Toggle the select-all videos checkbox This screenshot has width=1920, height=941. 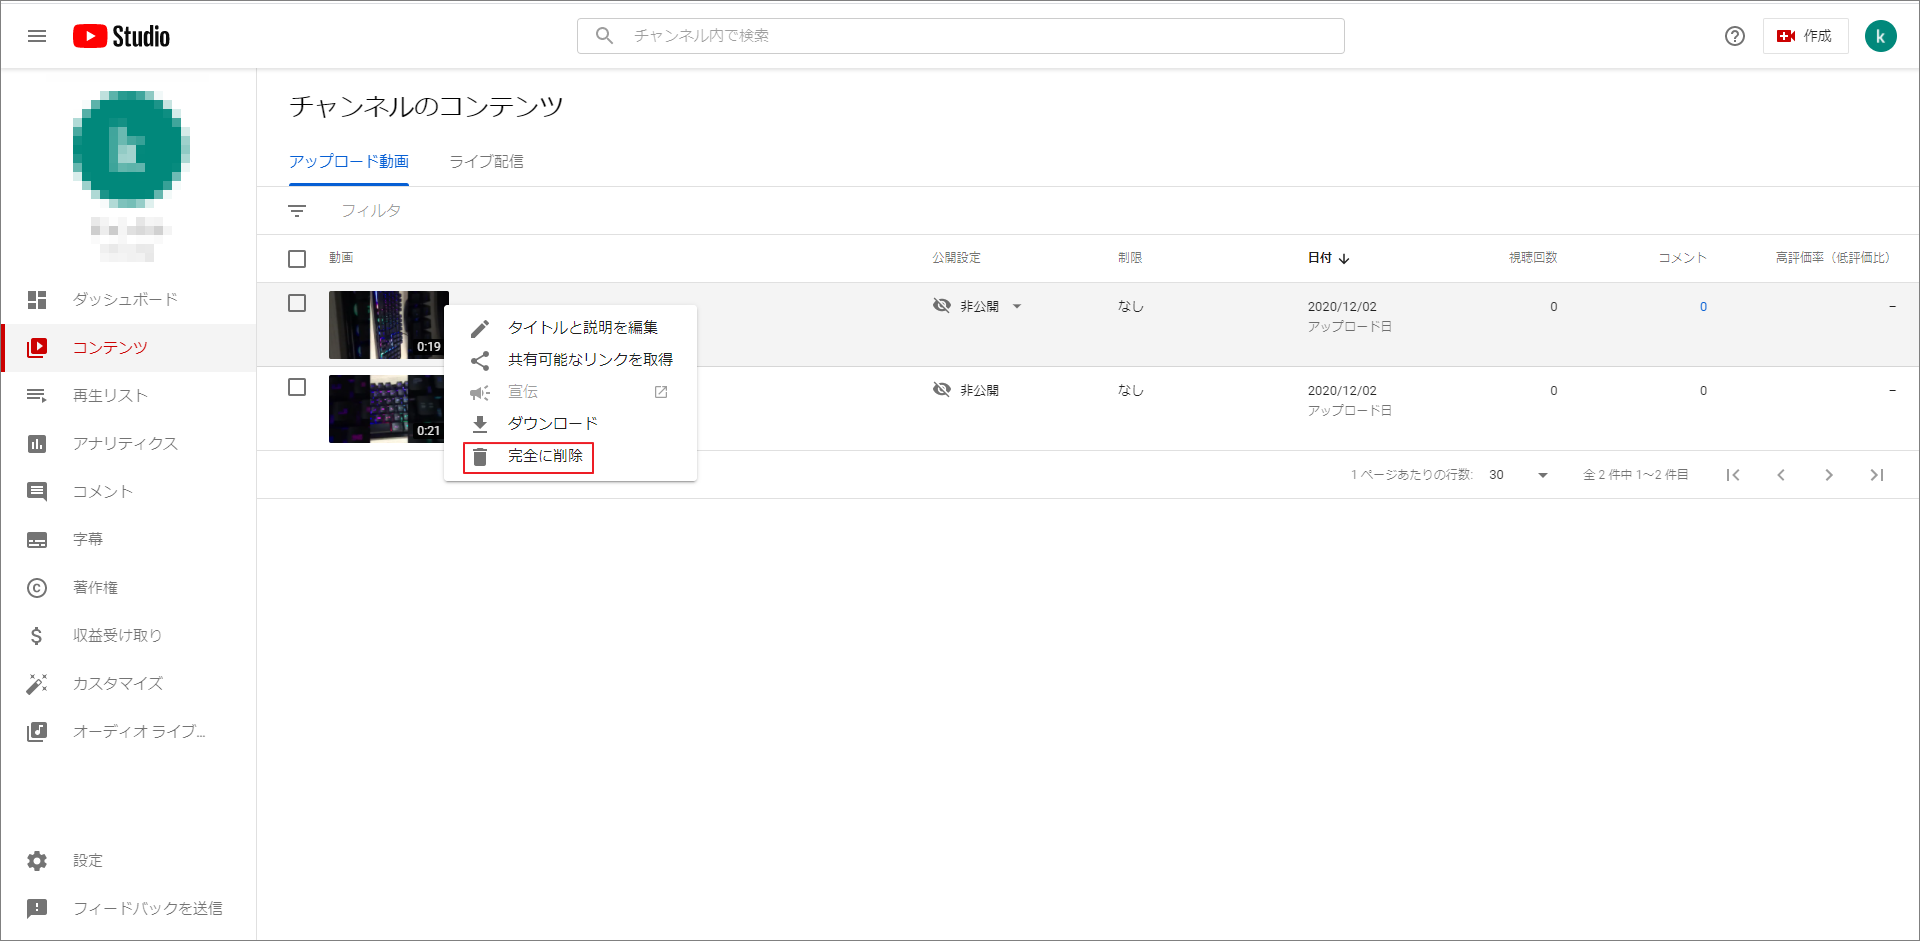pos(297,259)
